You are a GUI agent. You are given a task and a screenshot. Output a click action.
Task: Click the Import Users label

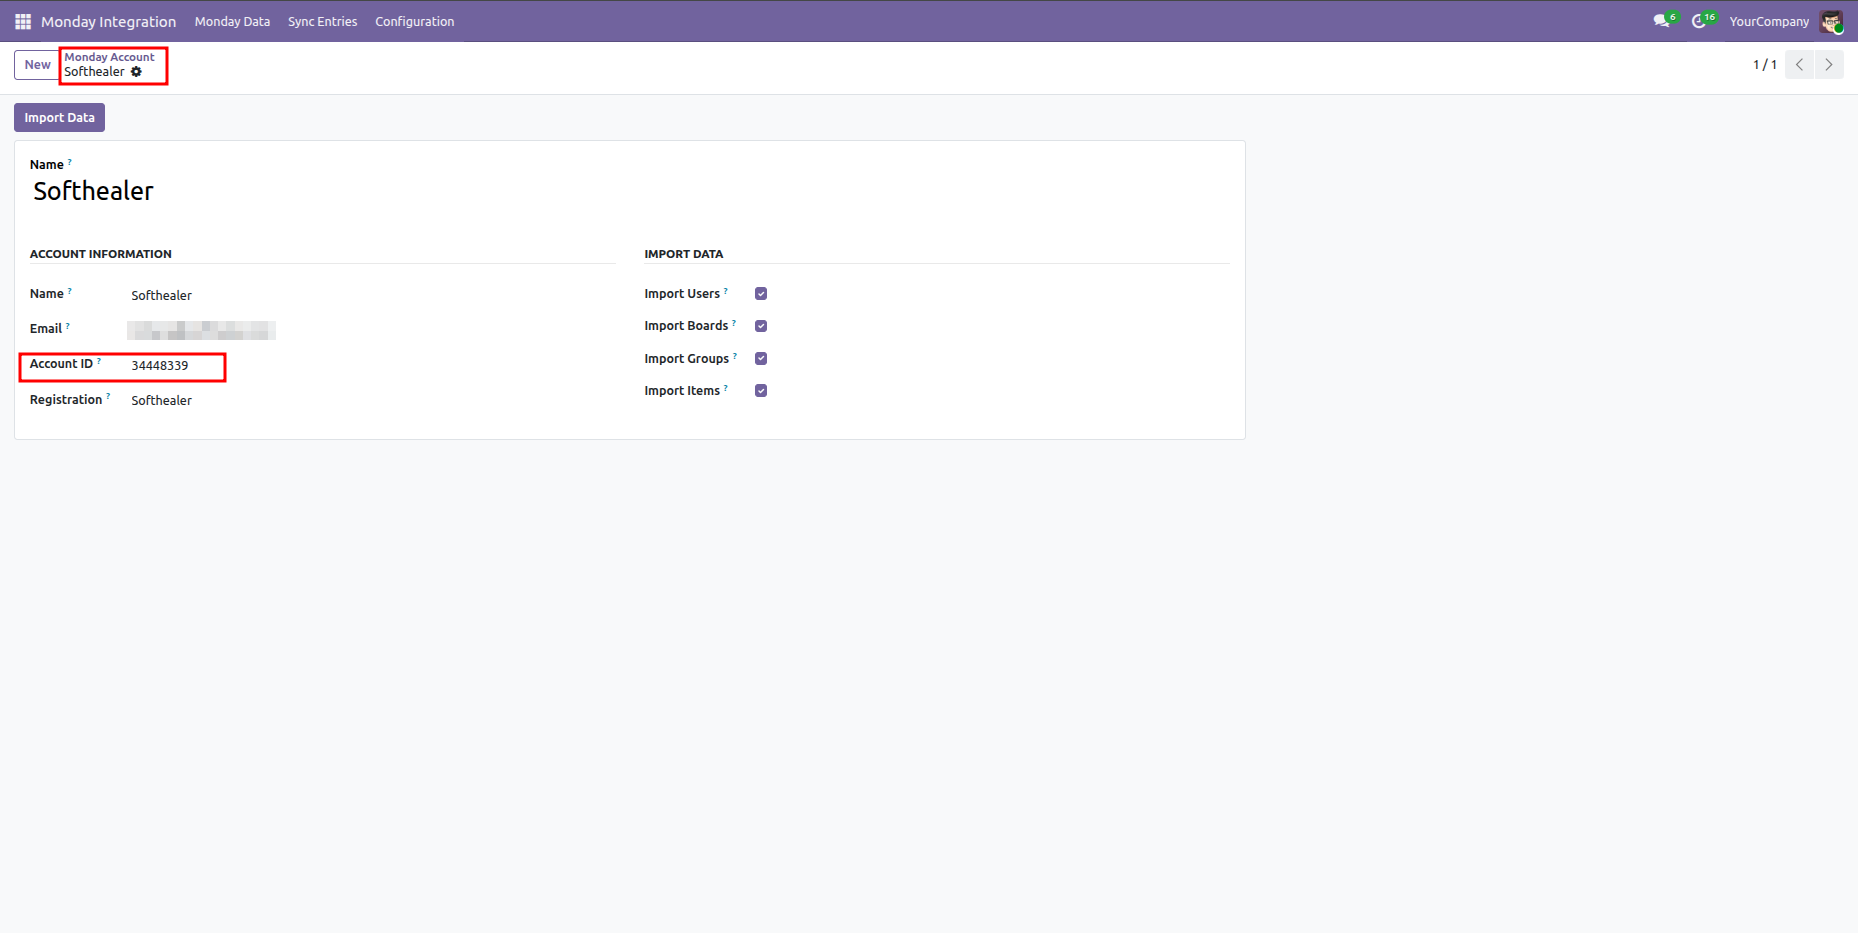[682, 294]
